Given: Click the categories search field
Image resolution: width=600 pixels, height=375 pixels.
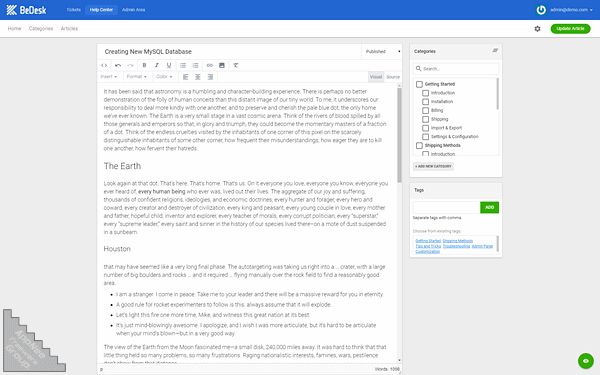Looking at the screenshot, I should pos(456,69).
